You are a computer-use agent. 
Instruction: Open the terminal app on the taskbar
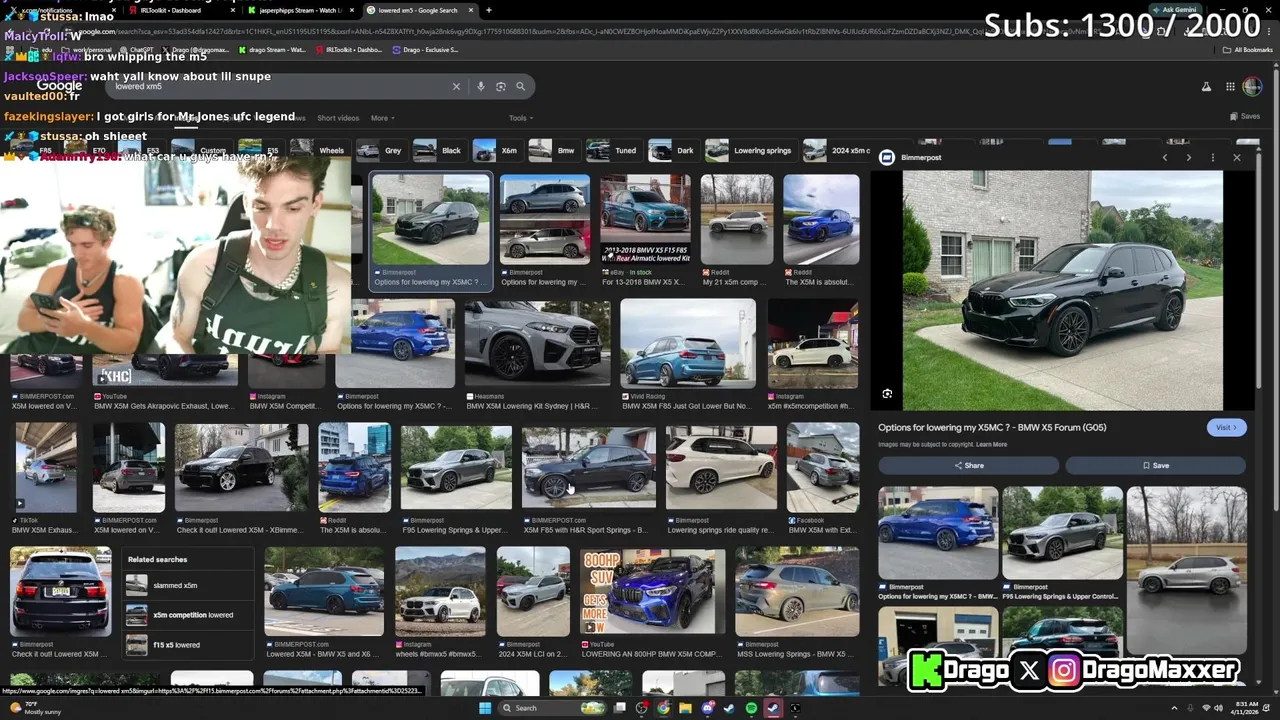click(x=795, y=708)
